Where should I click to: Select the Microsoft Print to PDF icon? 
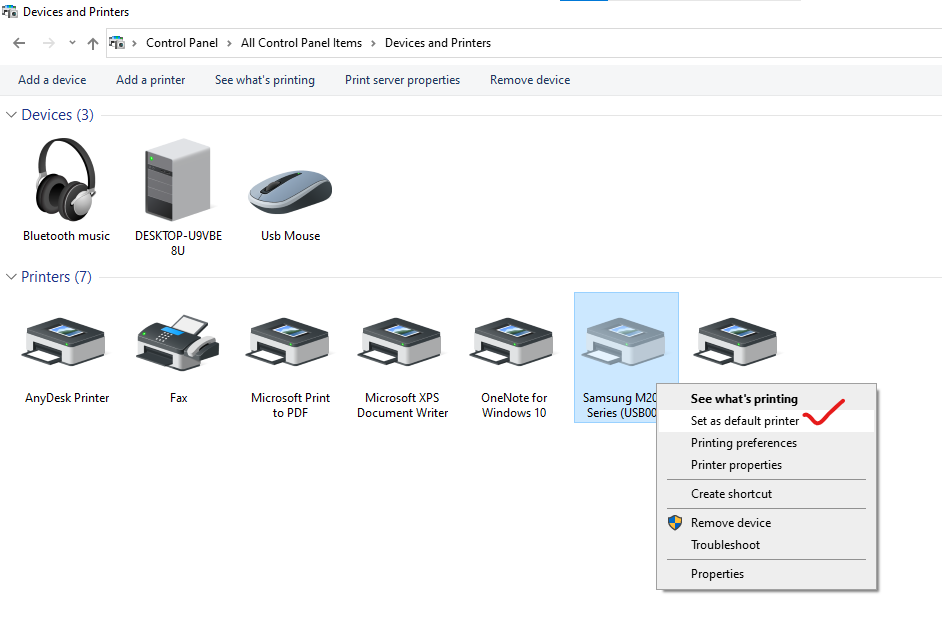pos(288,341)
